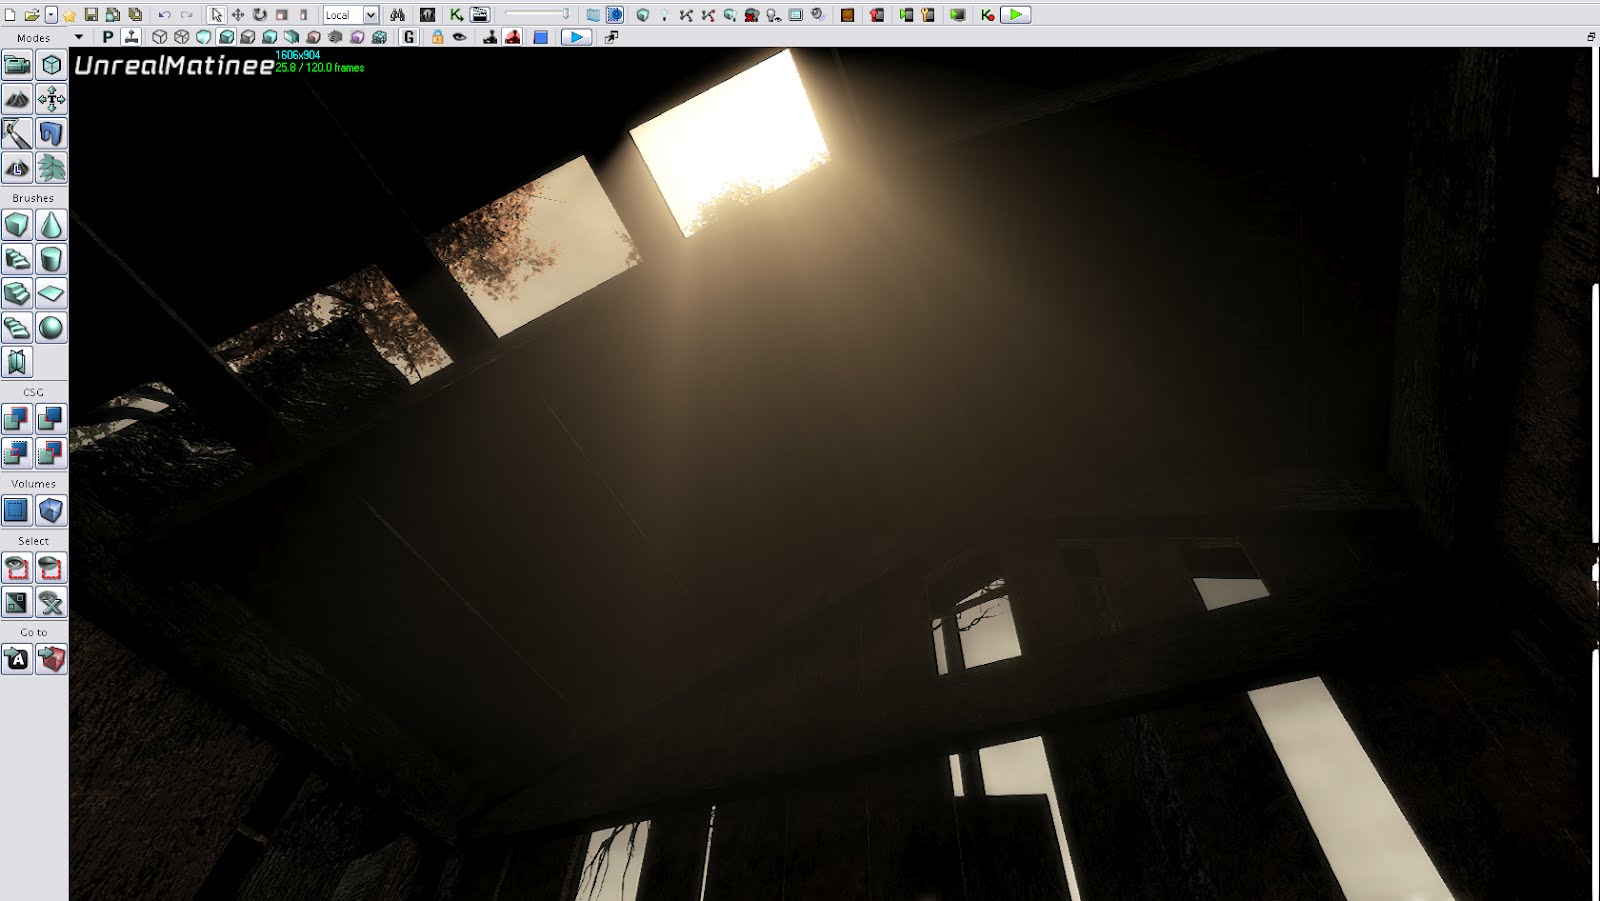Select the Cone brush builder
Screen dimensions: 1600x901
tap(51, 225)
